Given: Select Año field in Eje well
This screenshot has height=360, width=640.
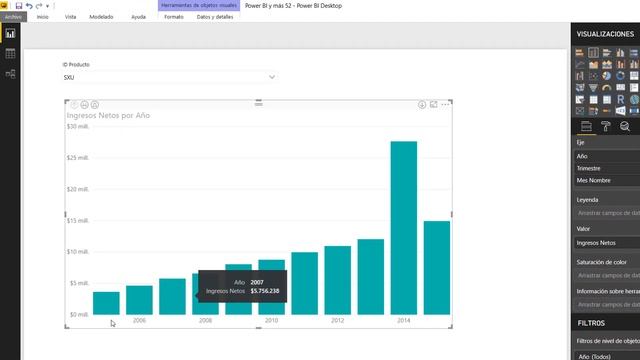Looking at the screenshot, I should click(x=607, y=156).
